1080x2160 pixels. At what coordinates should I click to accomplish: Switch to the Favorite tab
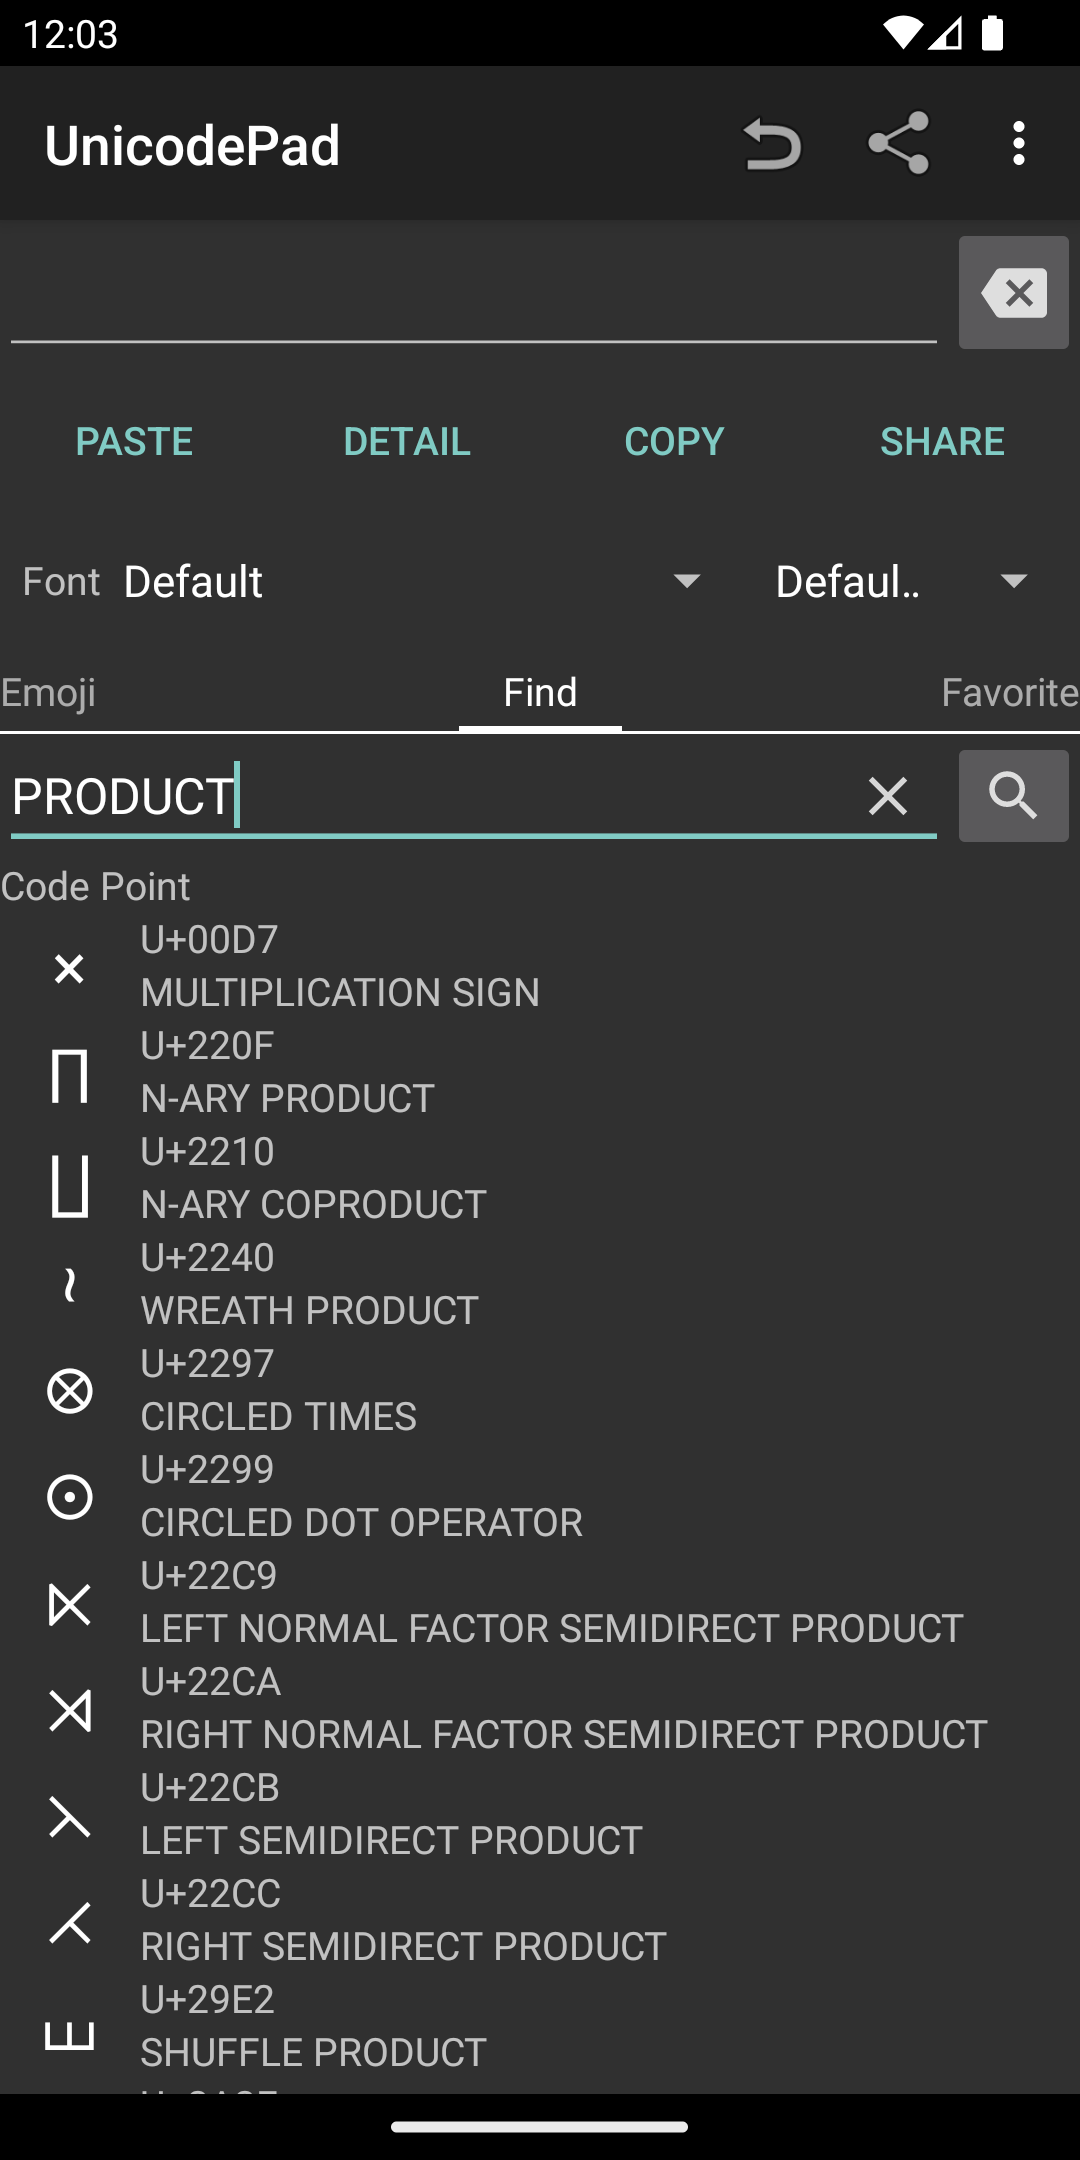(1008, 693)
